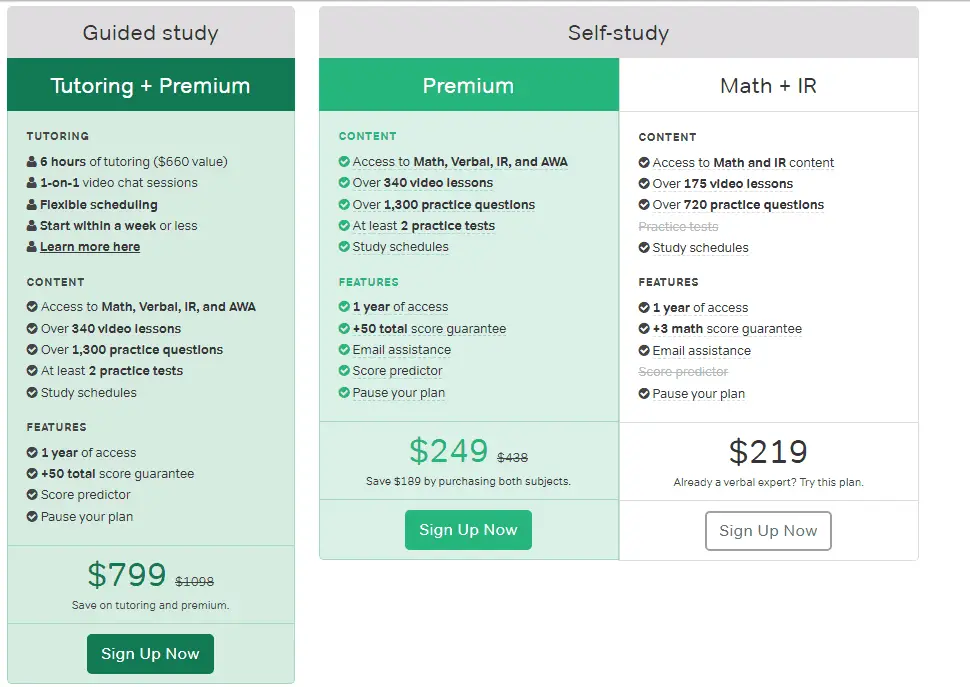Select the 'Self-study' header
970x687 pixels.
click(x=618, y=32)
